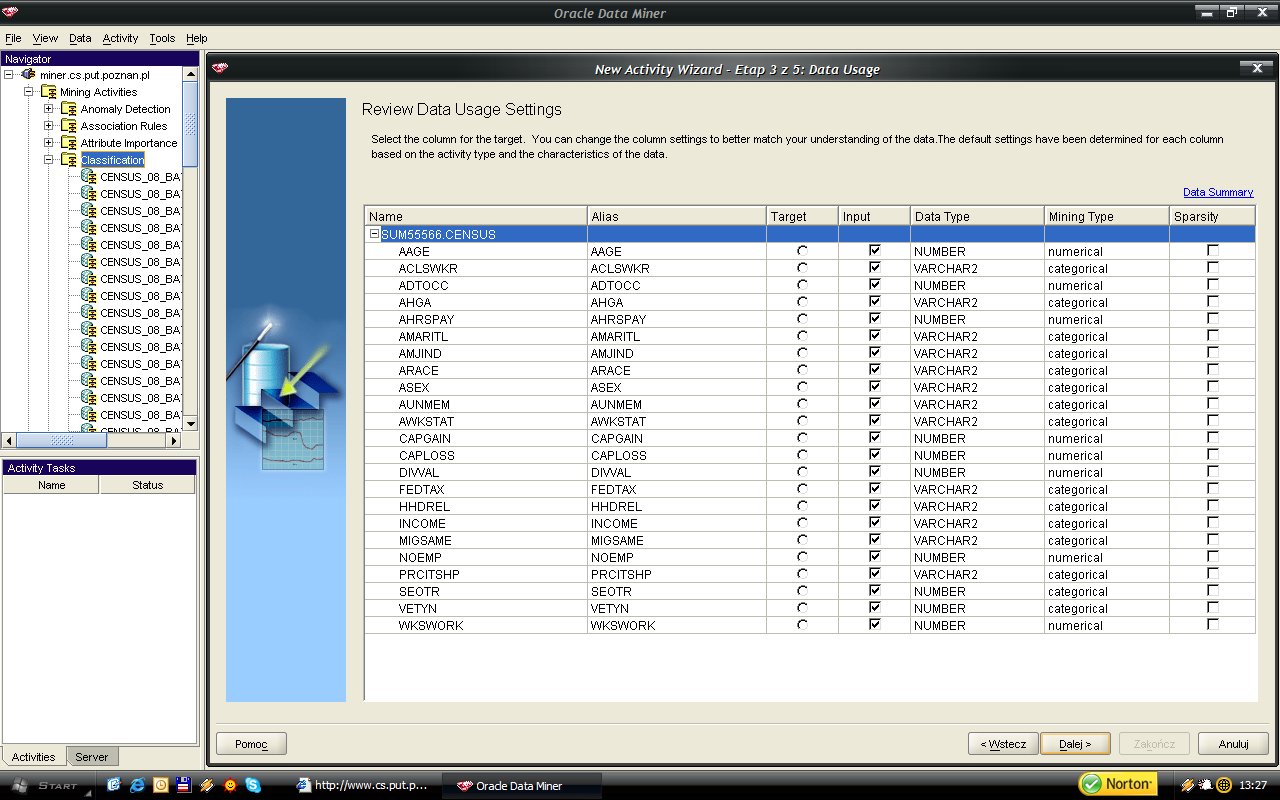Open the Data Summary link
The height and width of the screenshot is (800, 1280).
1218,192
